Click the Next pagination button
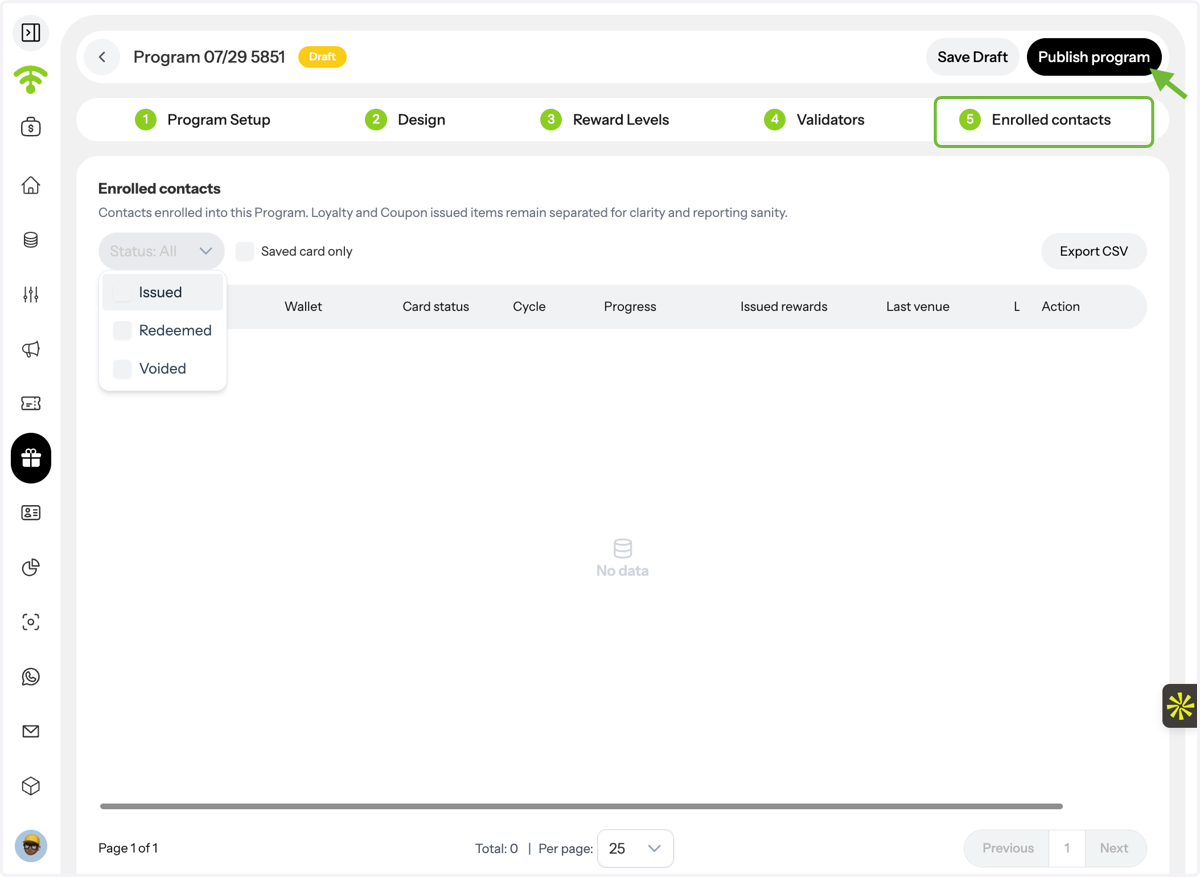The image size is (1200, 877). [1114, 848]
